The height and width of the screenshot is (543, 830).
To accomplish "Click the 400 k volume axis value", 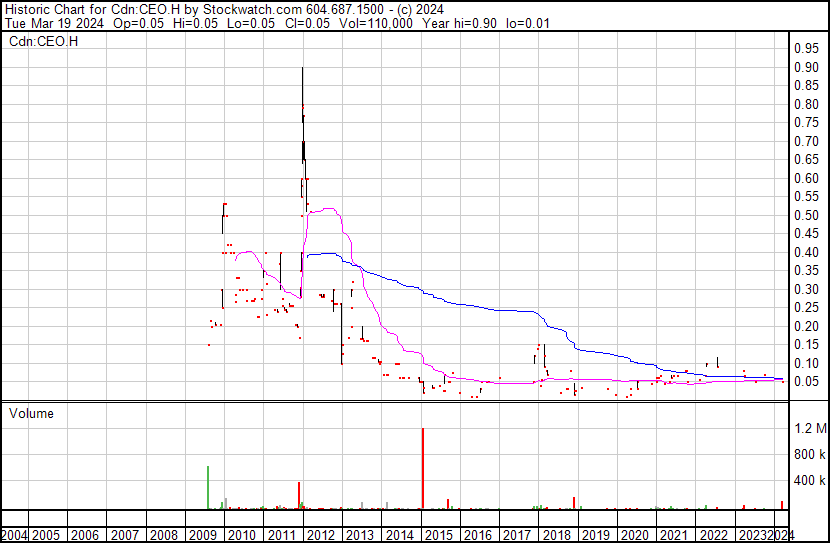I will (810, 481).
